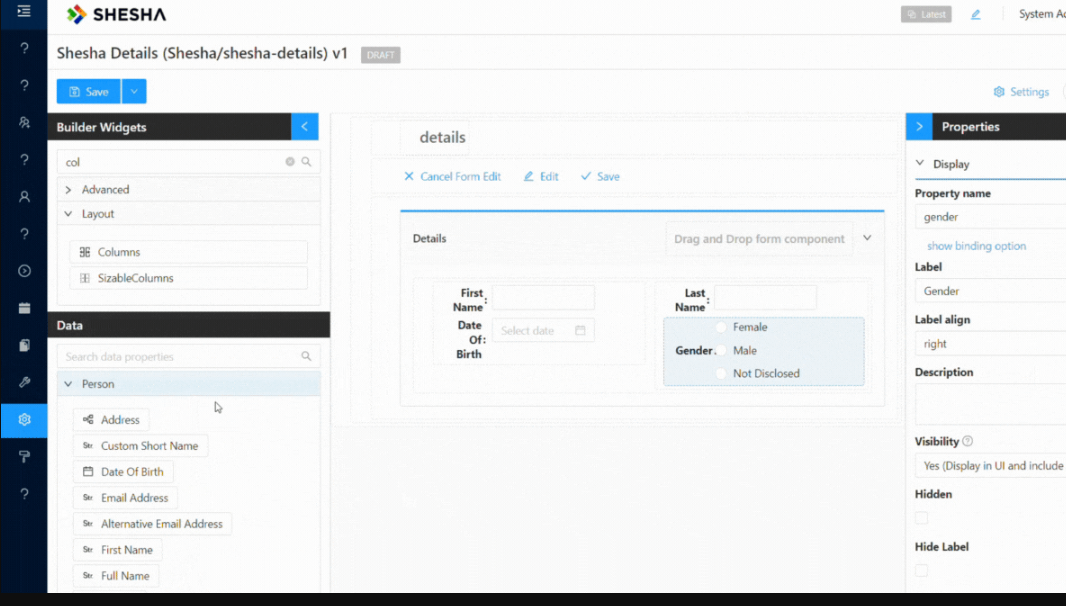Select the Custom Short Name property
This screenshot has width=1066, height=606.
141,445
